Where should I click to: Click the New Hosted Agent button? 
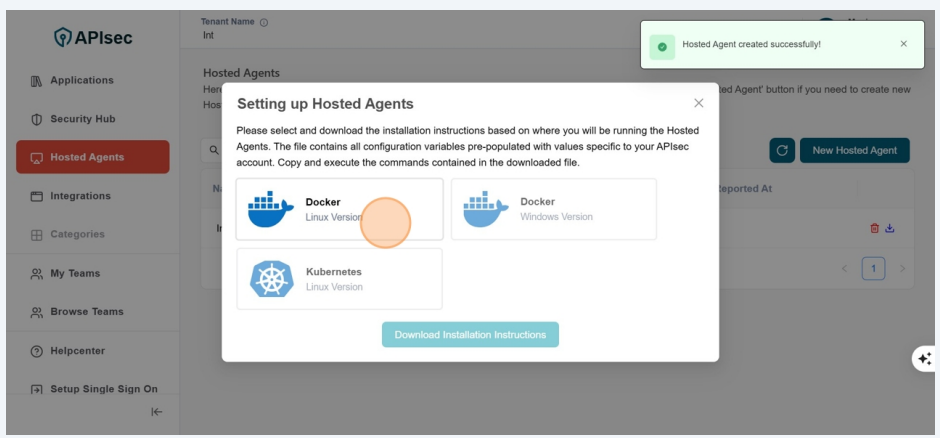click(x=854, y=151)
